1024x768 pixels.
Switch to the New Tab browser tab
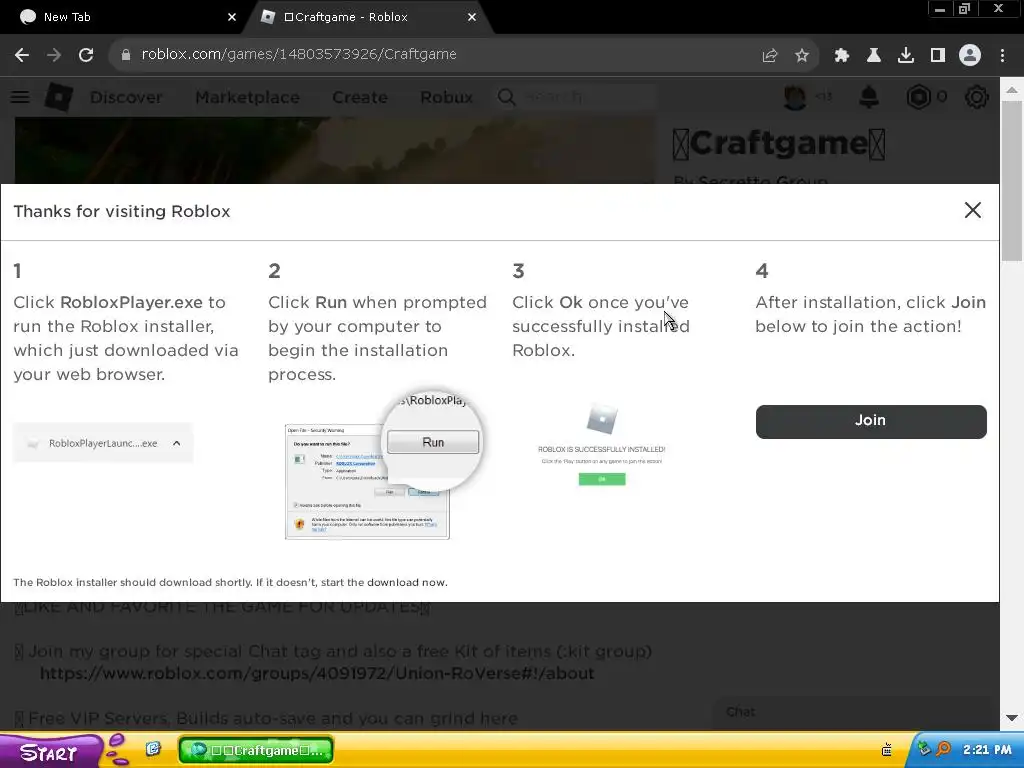pos(122,18)
